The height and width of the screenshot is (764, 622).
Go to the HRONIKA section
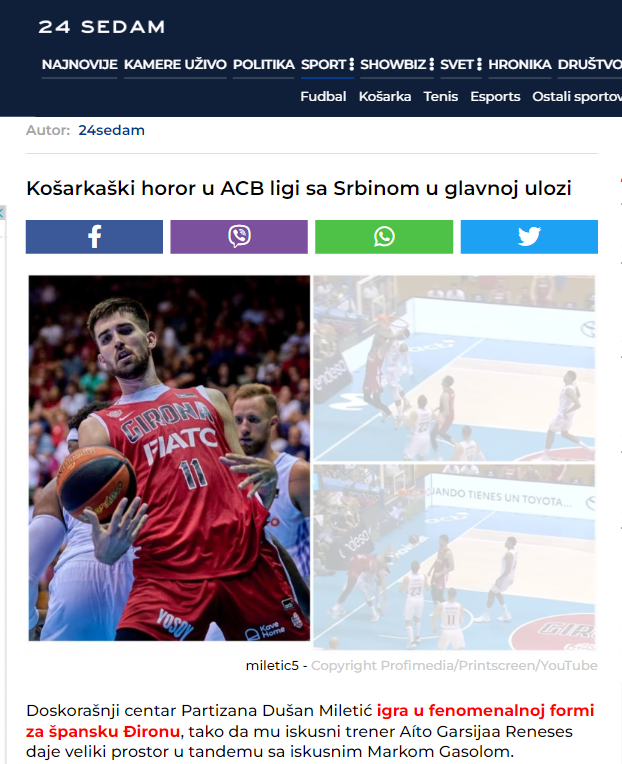[x=520, y=64]
